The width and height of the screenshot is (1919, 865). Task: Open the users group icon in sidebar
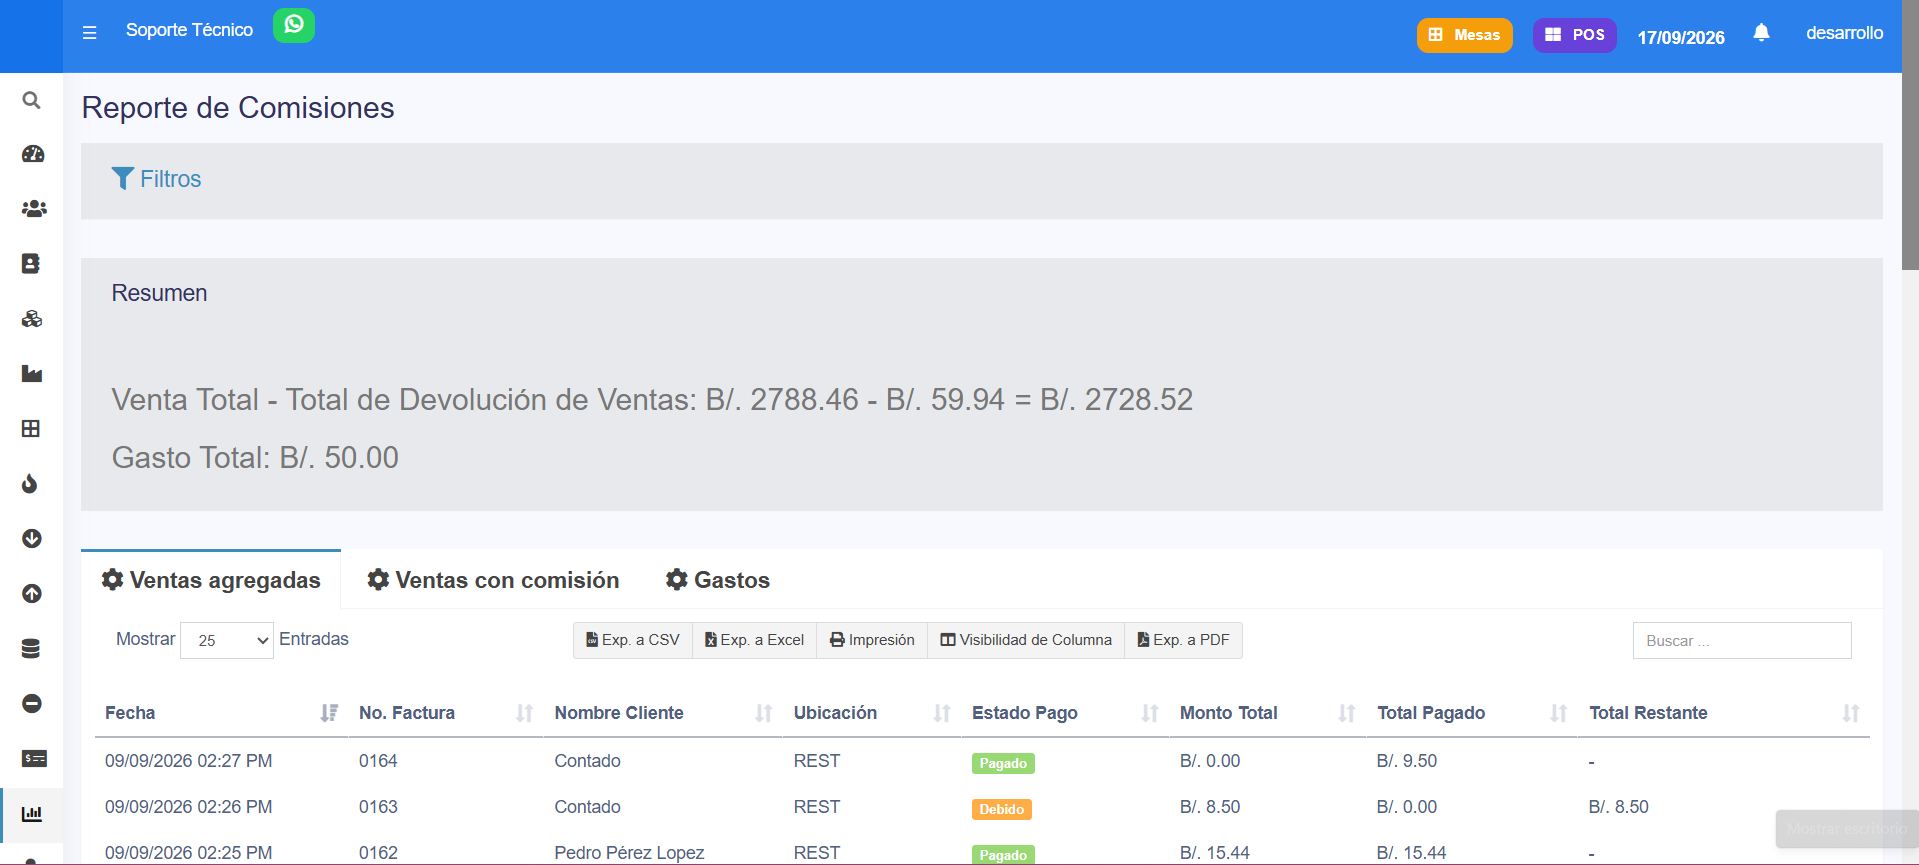34,209
